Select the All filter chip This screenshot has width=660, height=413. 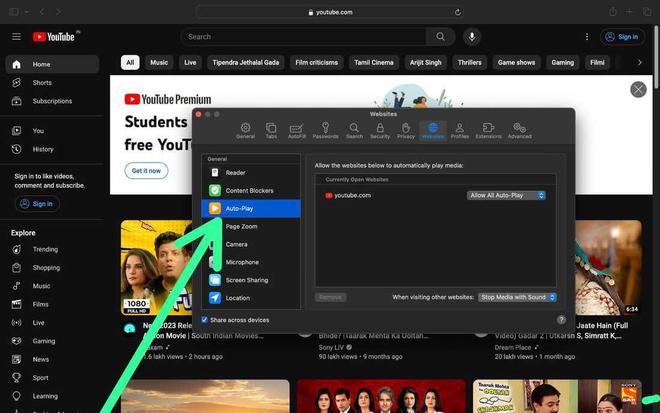pyautogui.click(x=130, y=62)
